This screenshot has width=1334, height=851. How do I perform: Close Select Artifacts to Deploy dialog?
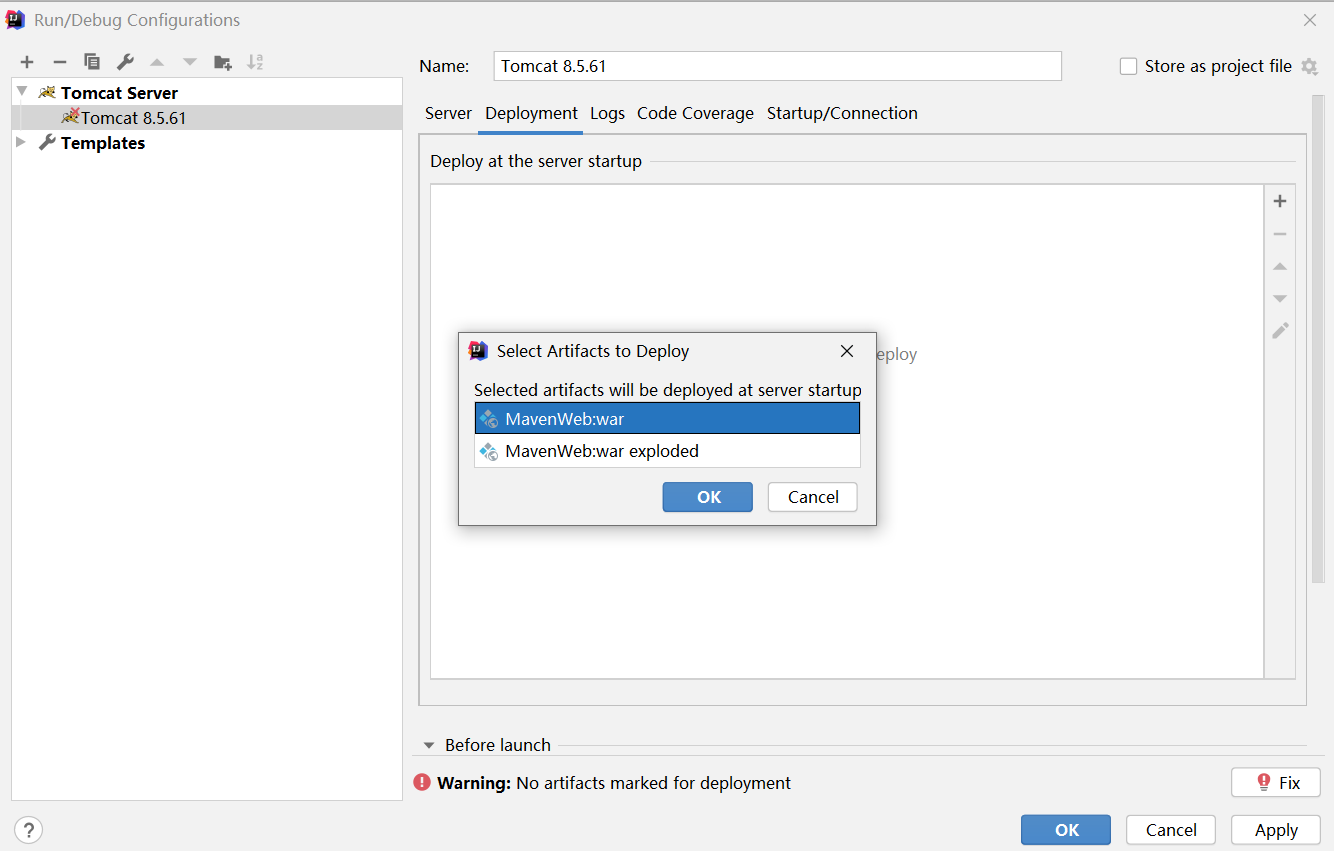(847, 351)
